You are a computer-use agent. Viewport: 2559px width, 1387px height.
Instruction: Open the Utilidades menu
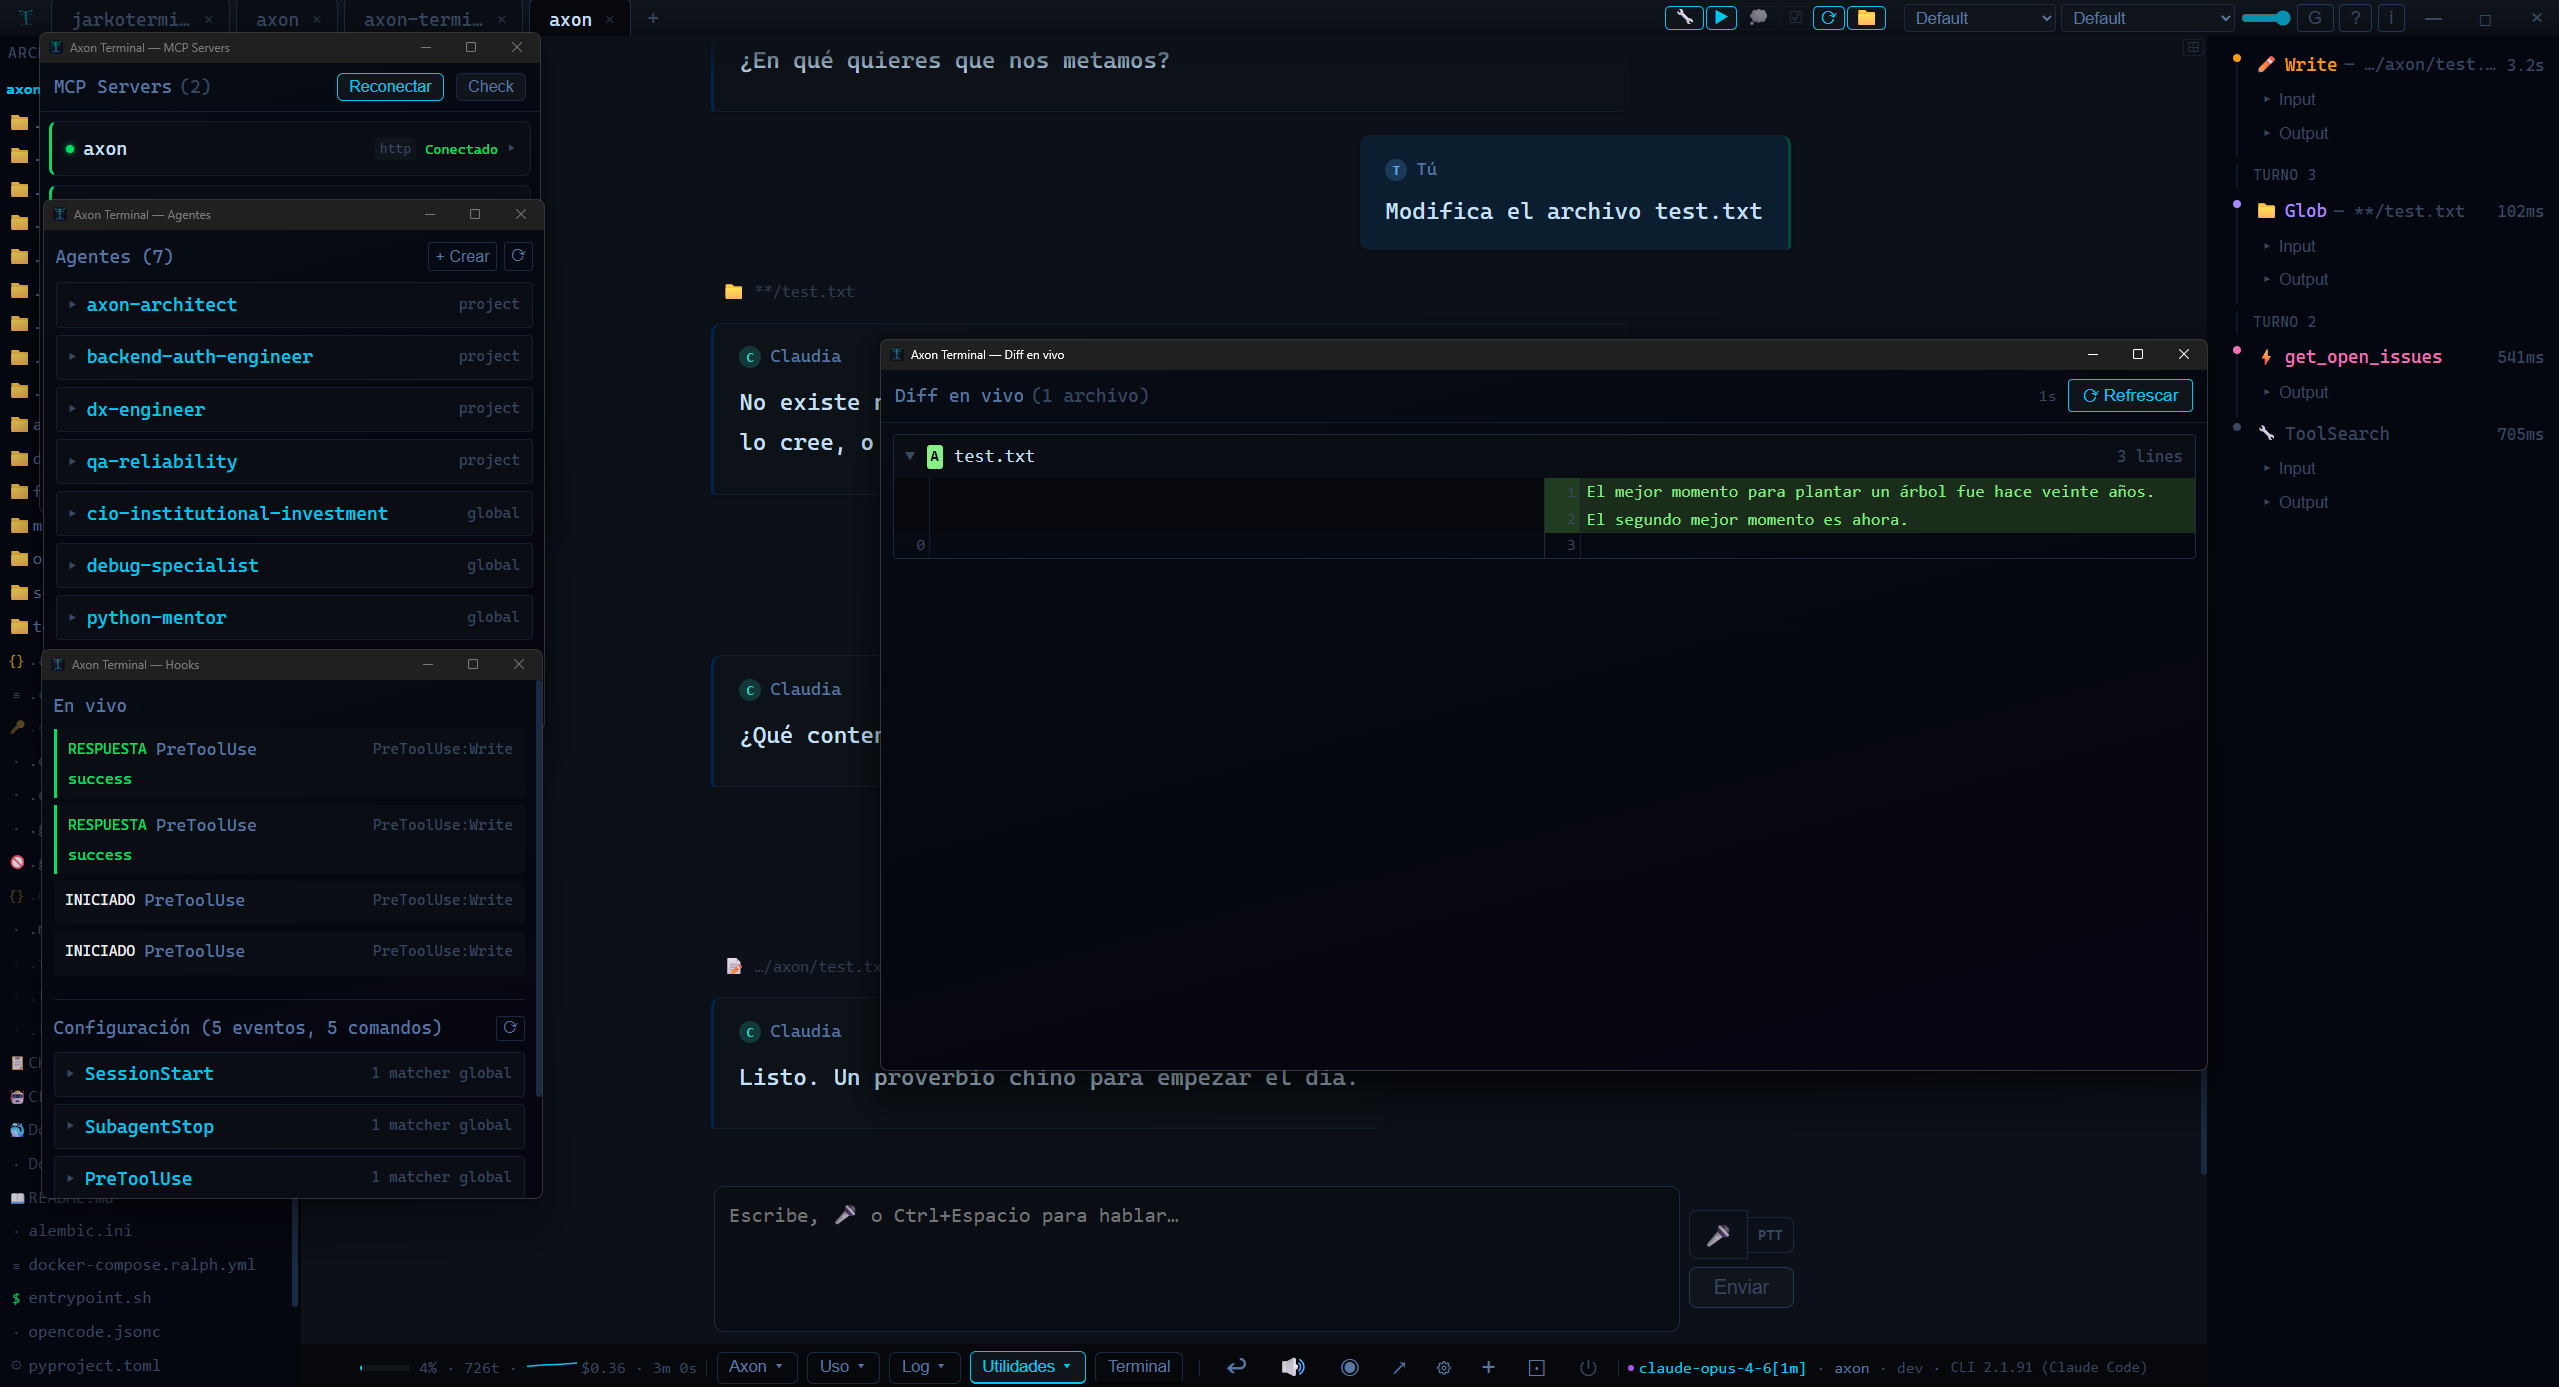tap(1027, 1367)
